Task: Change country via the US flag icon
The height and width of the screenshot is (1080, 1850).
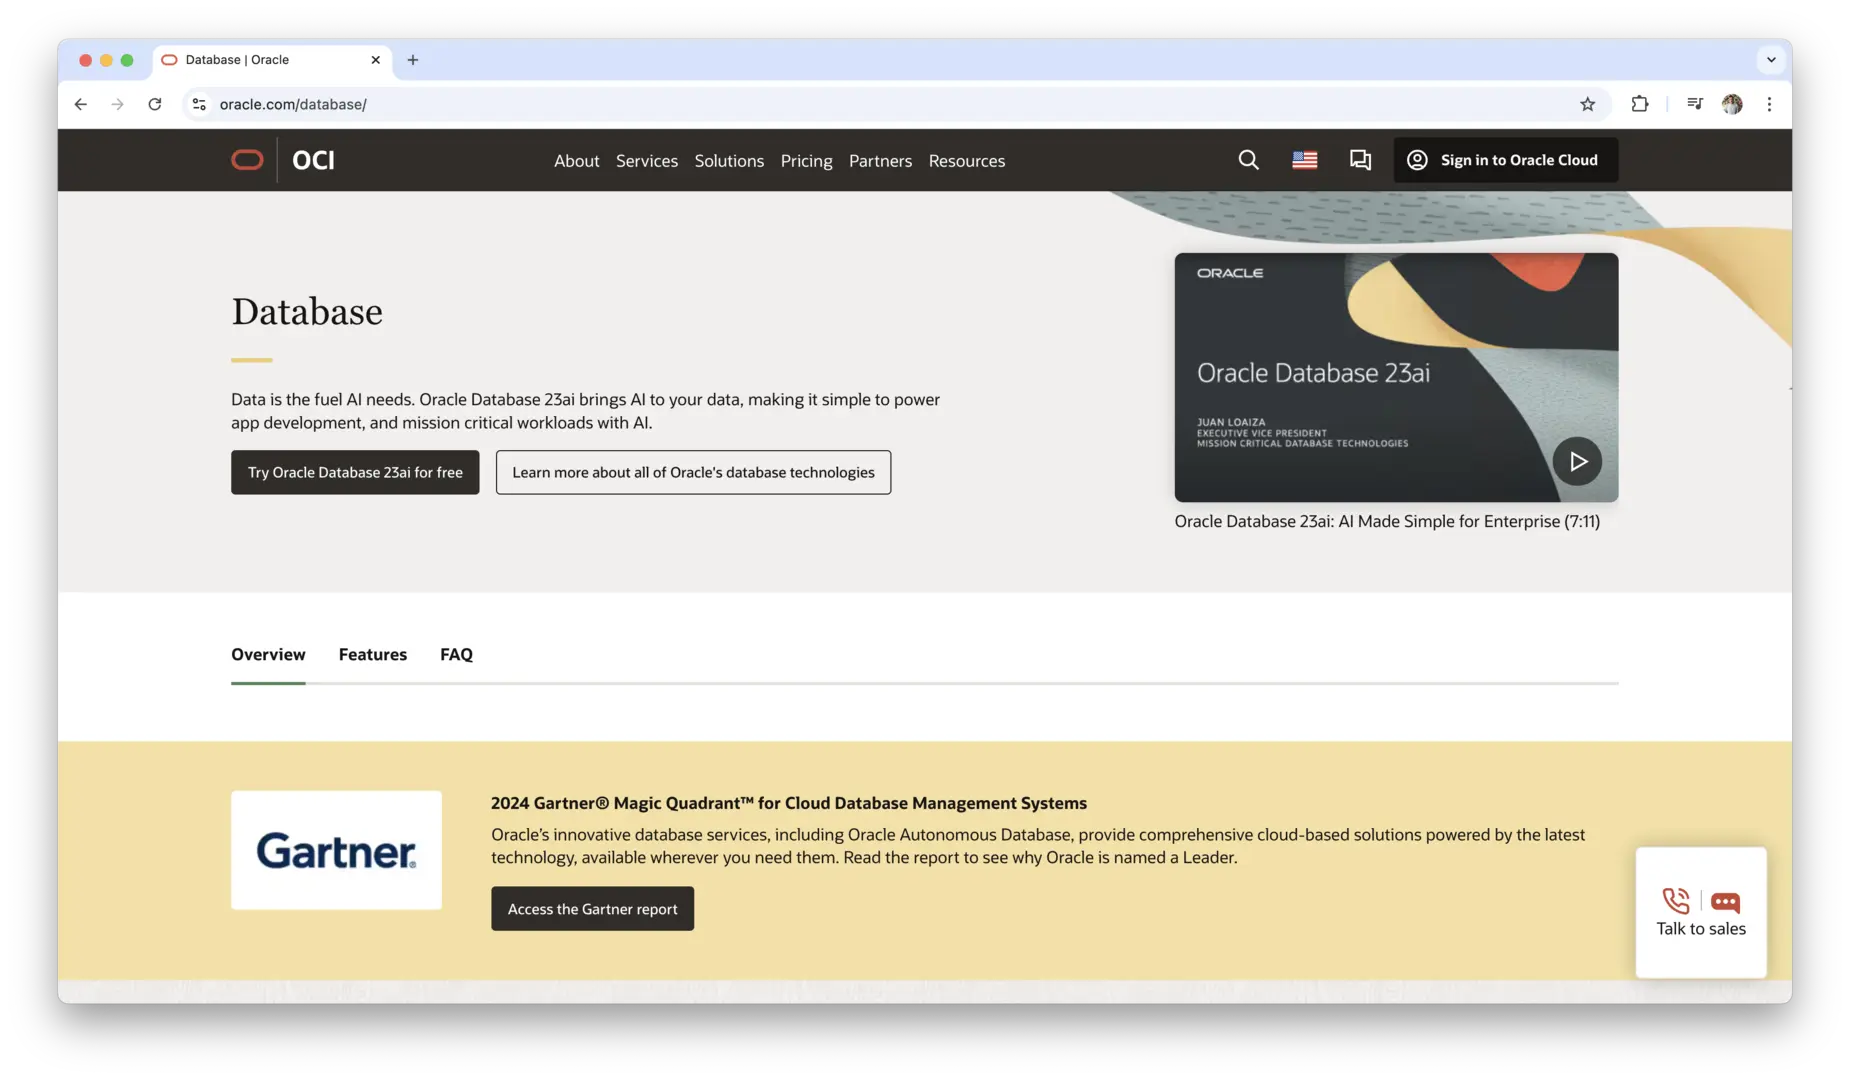Action: (1304, 160)
